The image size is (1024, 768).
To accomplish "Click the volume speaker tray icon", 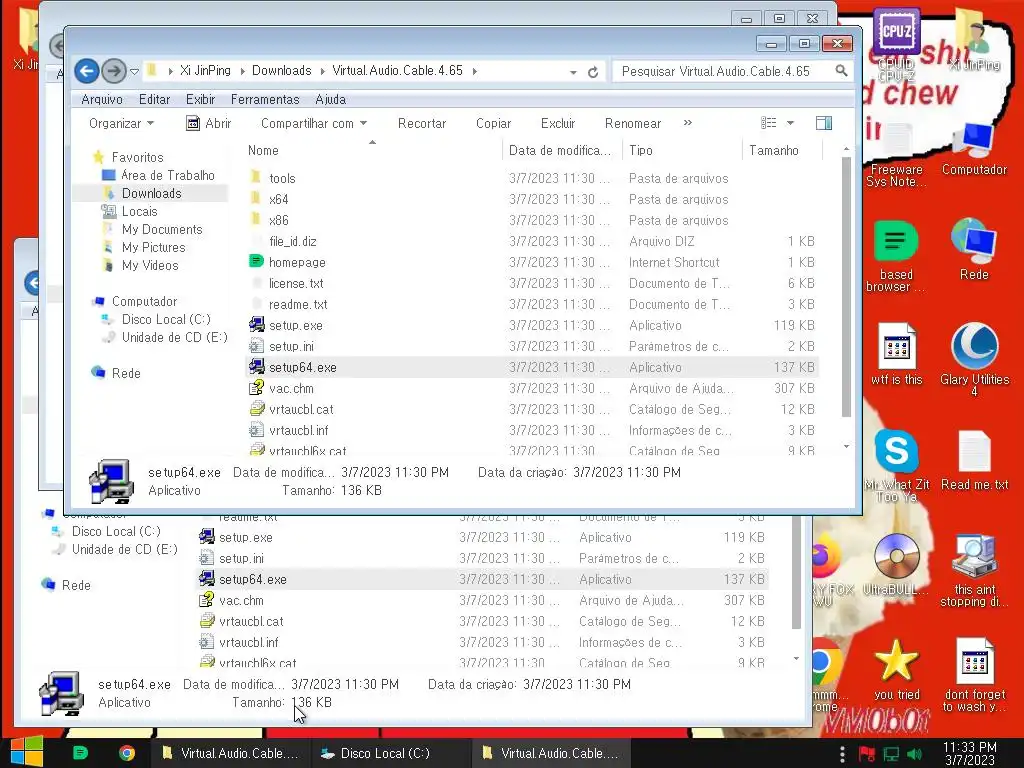I will pos(914,754).
